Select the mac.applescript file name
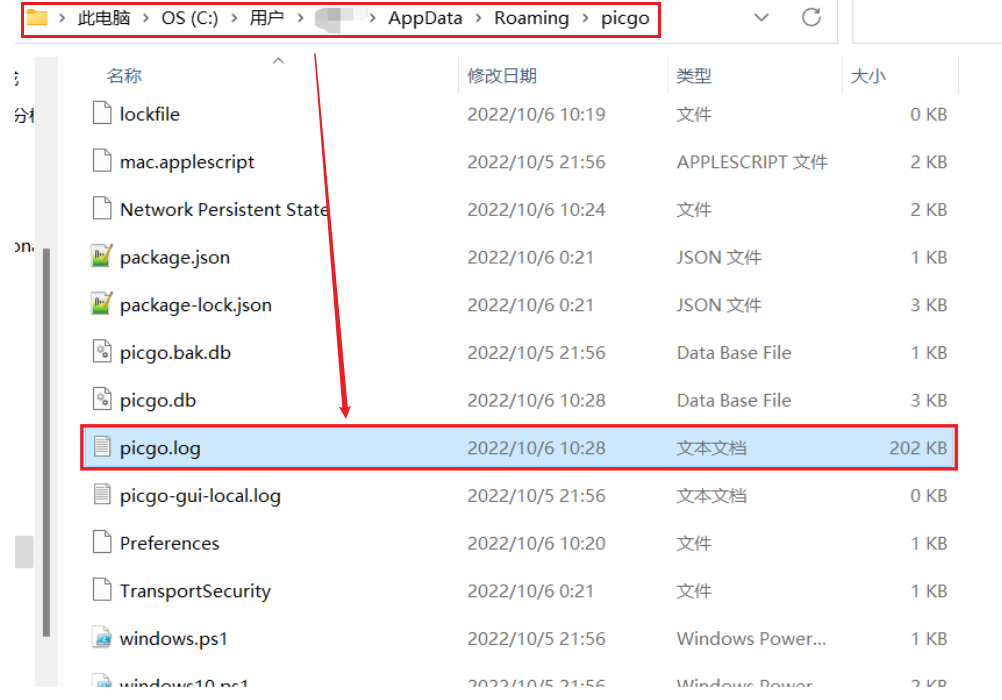 [187, 162]
